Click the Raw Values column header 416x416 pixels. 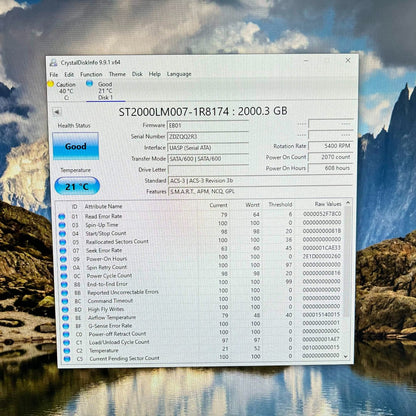coord(328,204)
